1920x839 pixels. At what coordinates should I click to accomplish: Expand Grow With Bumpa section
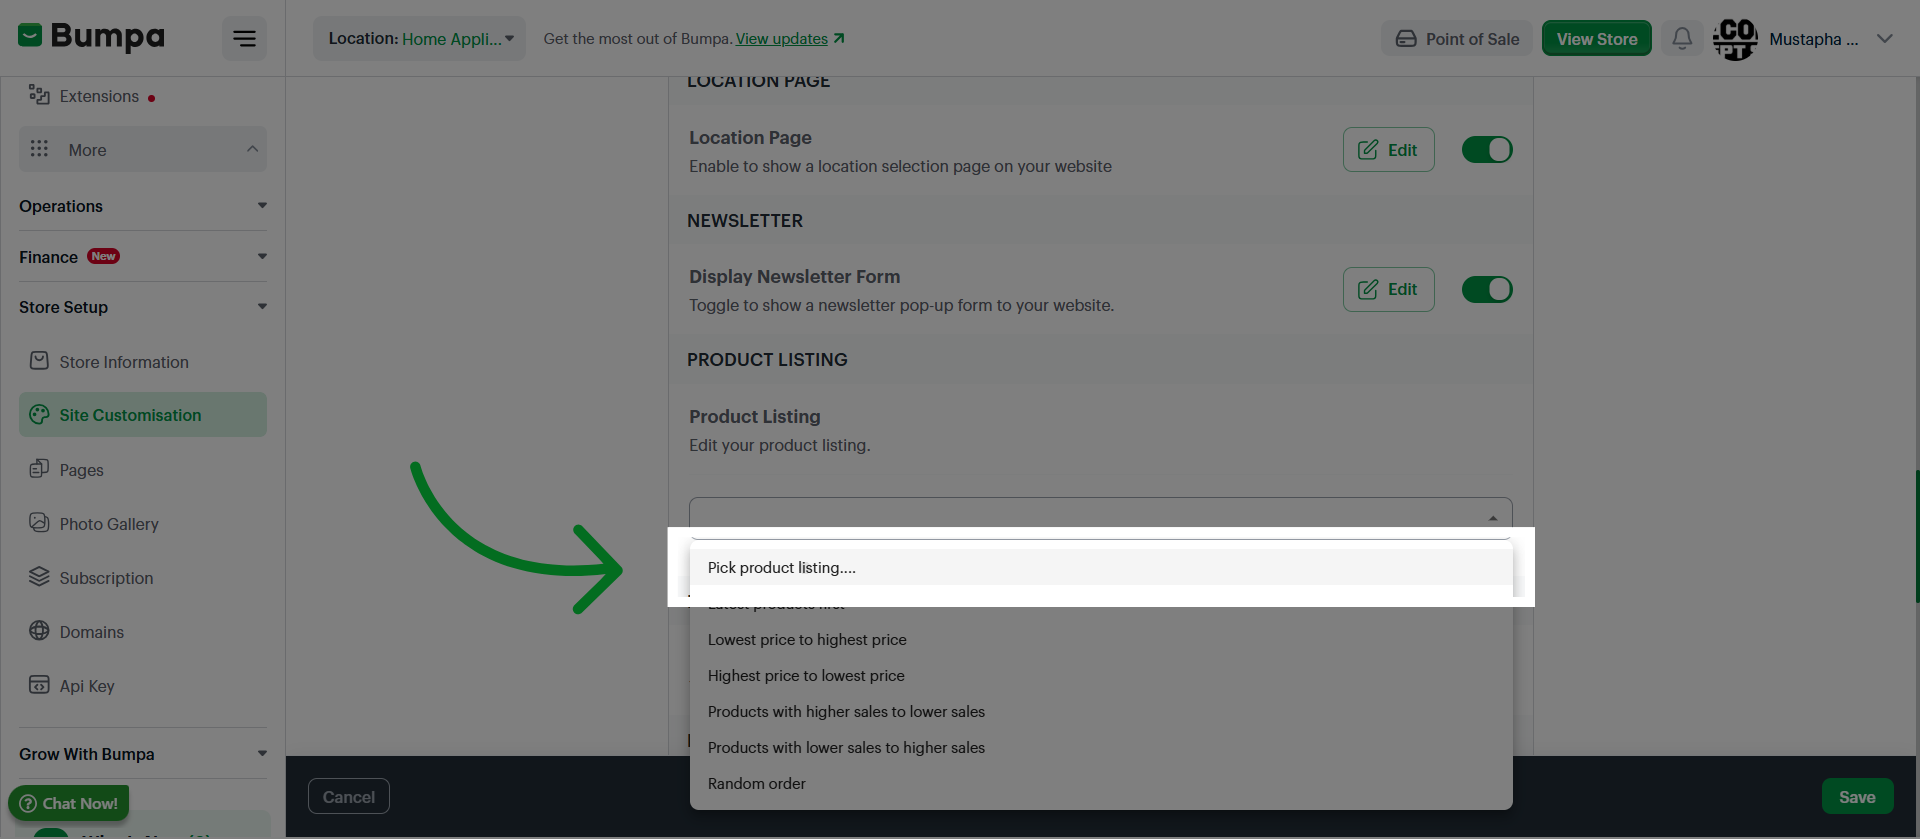(142, 754)
